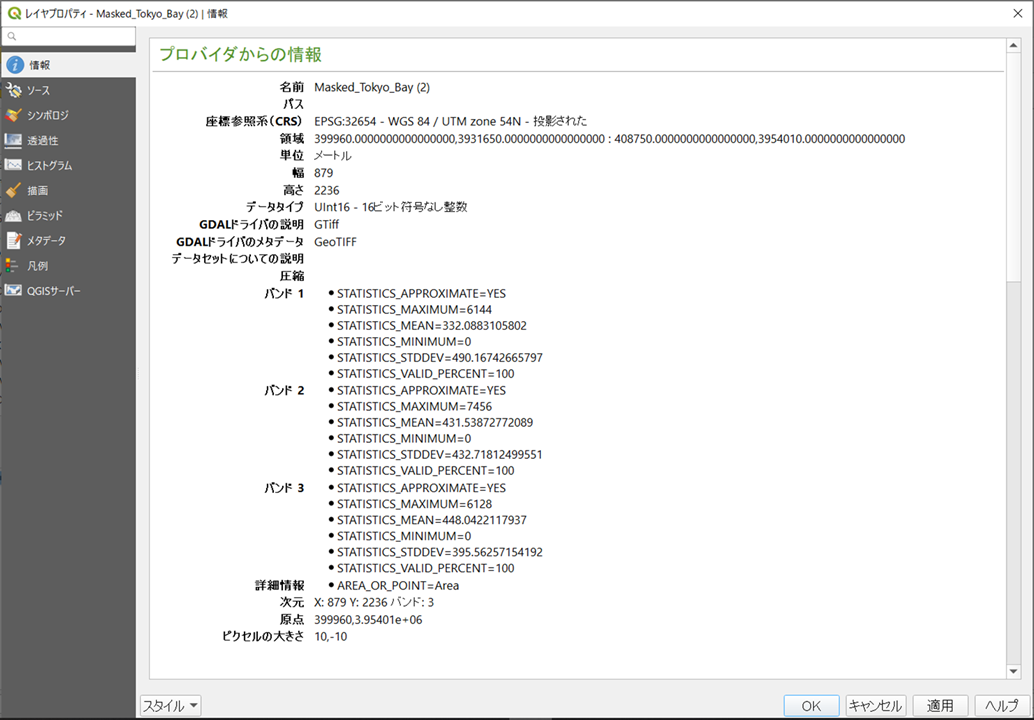Click the extent value starting 399960.0000
This screenshot has width=1034, height=720.
(609, 138)
